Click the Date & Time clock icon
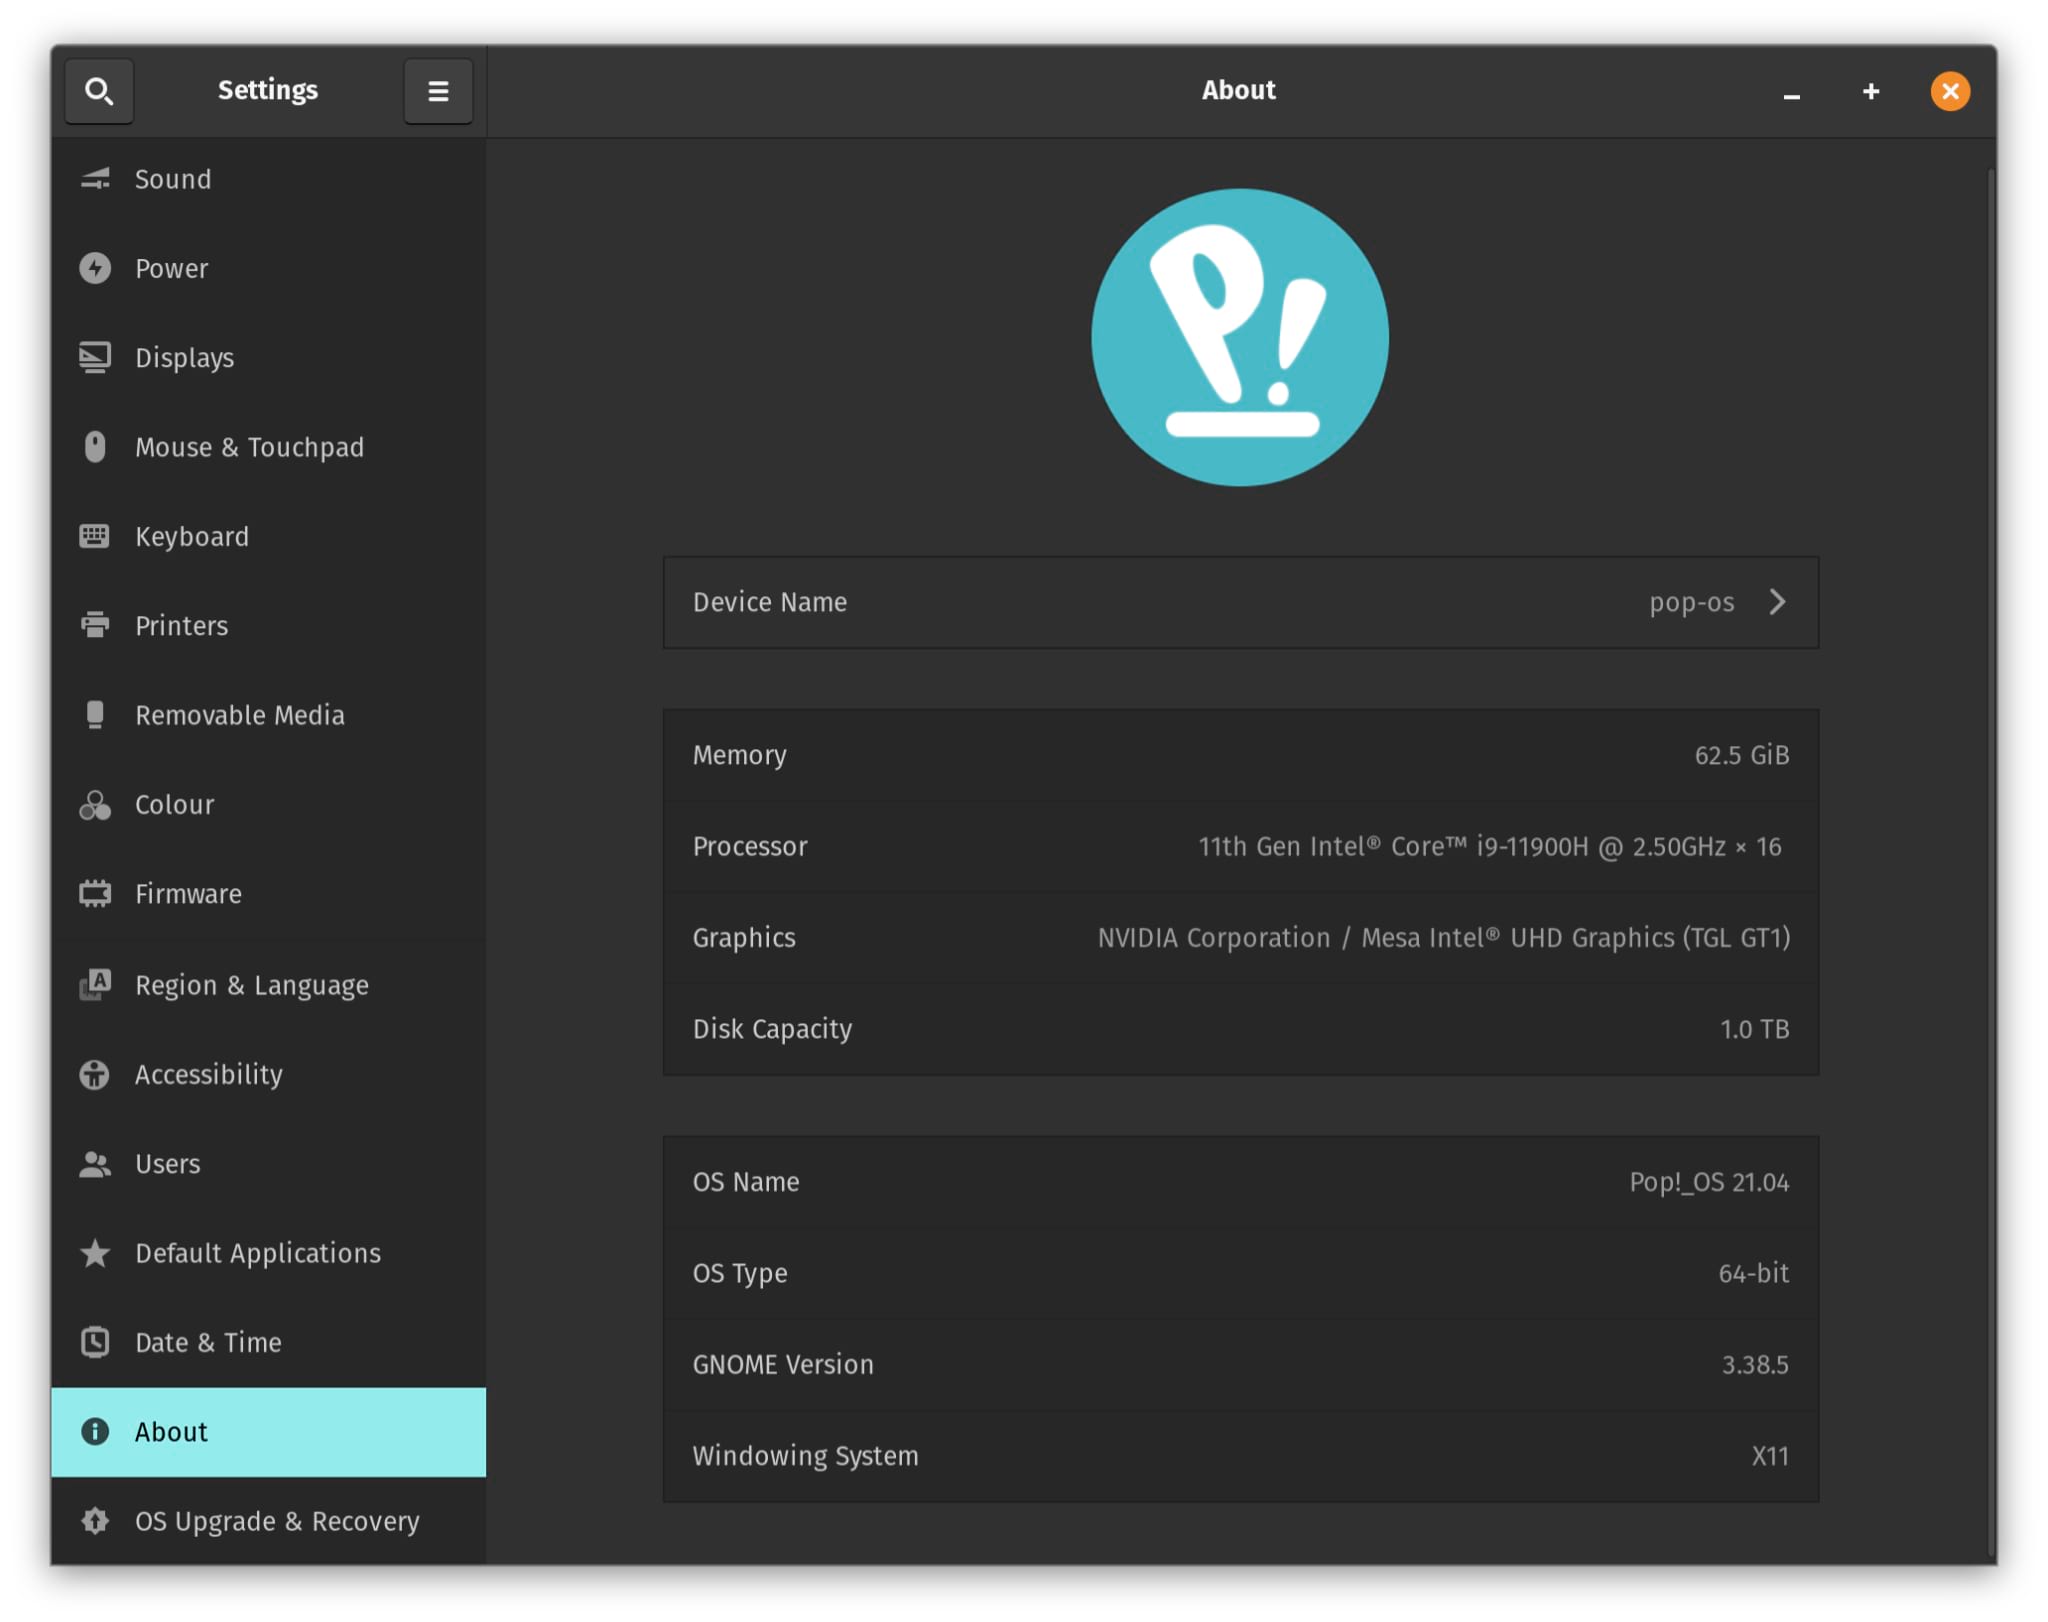 point(95,1341)
